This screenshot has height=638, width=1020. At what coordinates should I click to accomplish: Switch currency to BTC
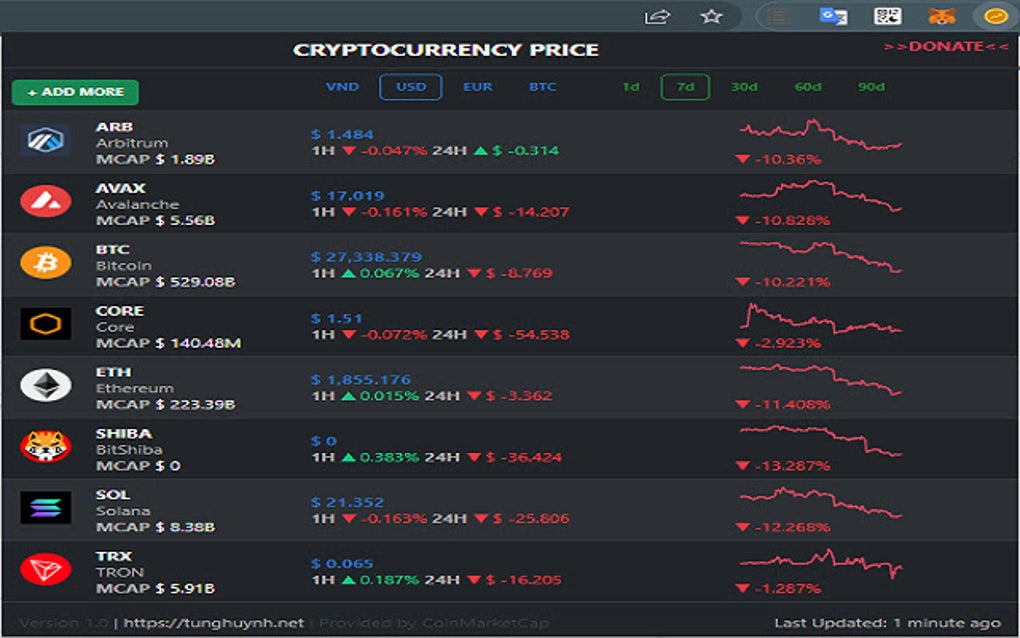(543, 86)
